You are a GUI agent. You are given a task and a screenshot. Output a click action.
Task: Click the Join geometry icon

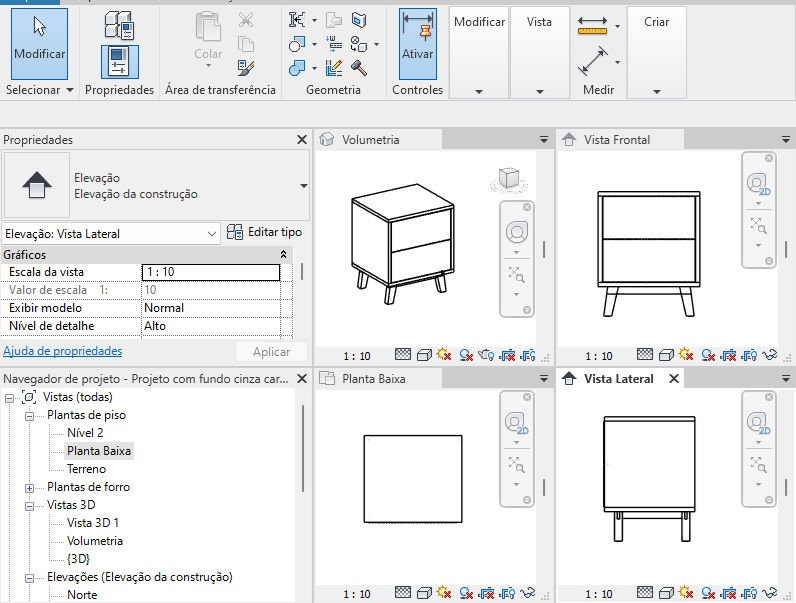point(297,68)
